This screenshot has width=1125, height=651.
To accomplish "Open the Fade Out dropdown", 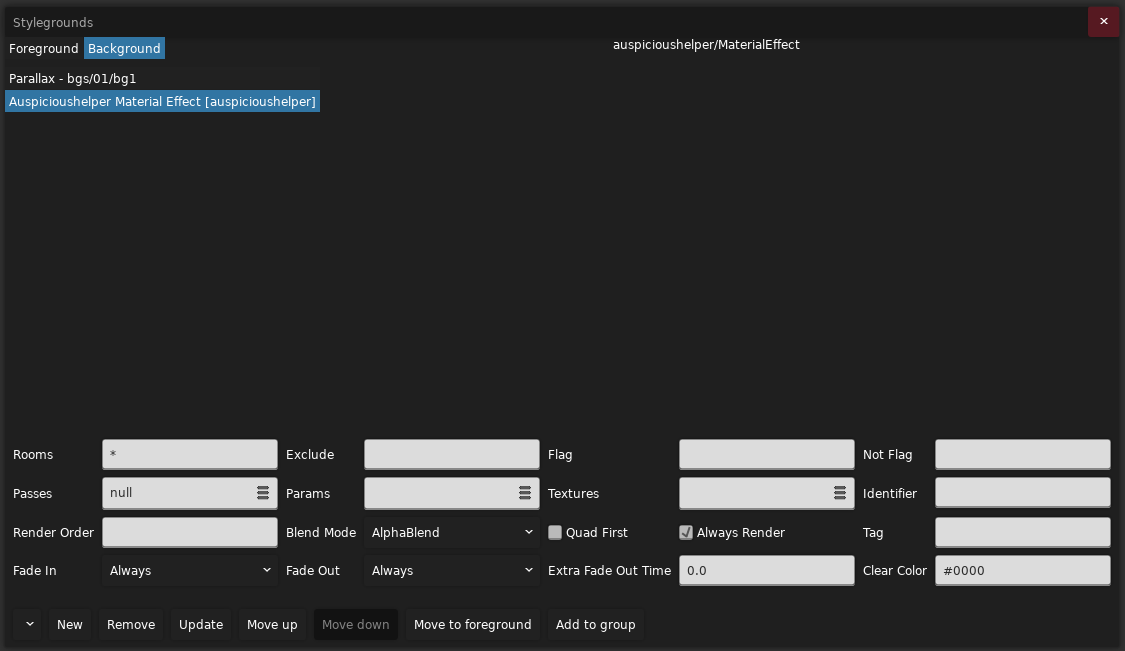I will pyautogui.click(x=452, y=571).
